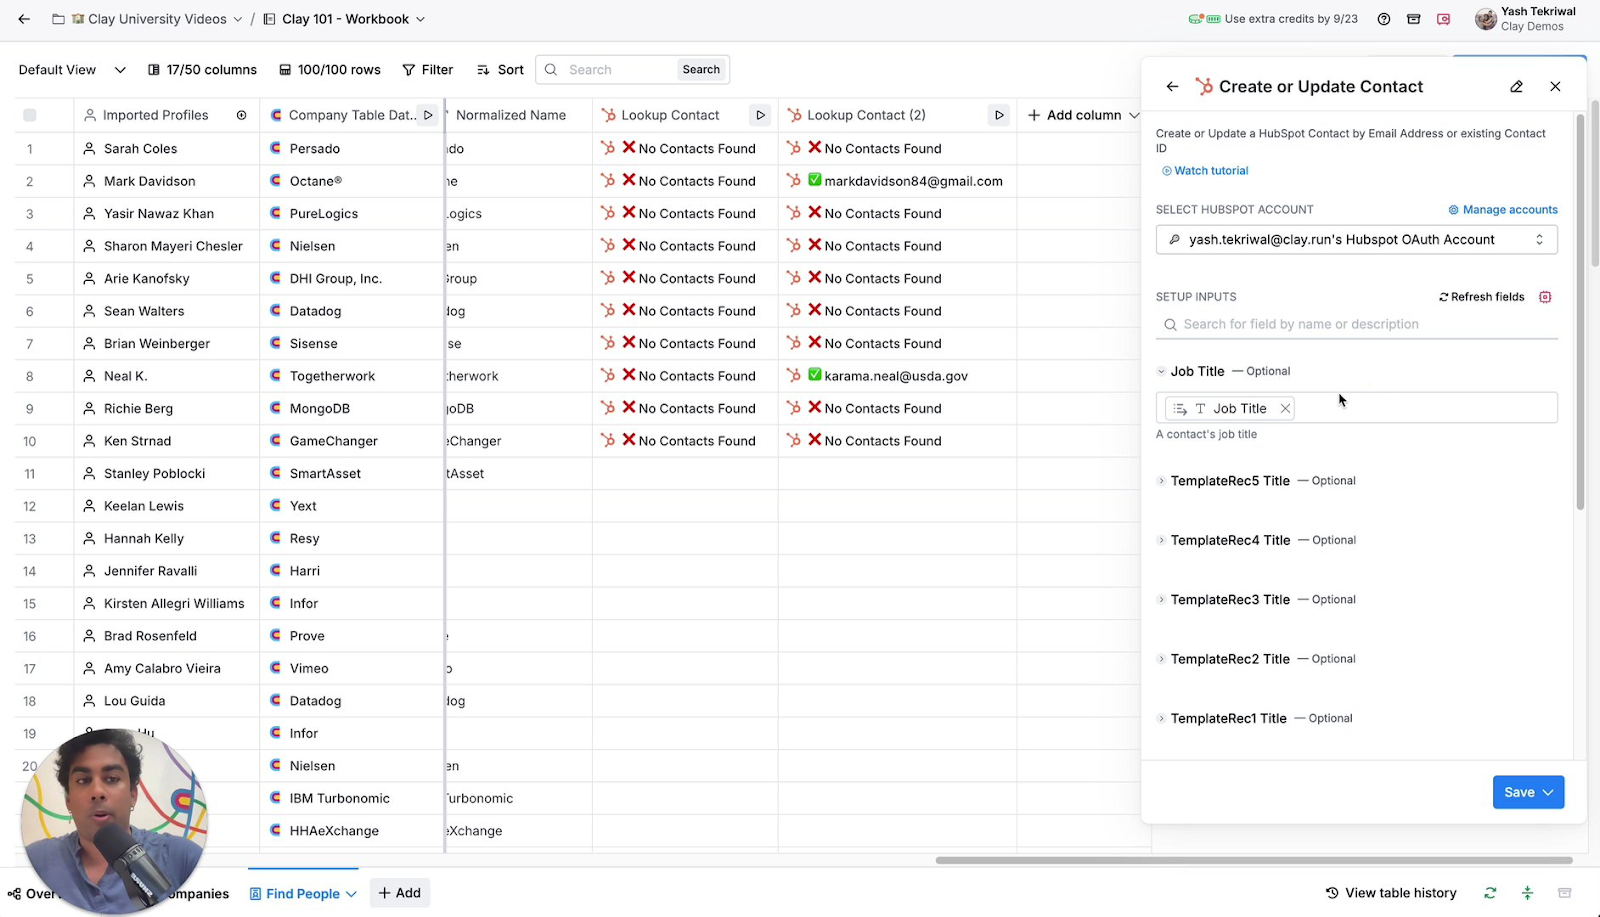Close the Create or Update Contact panel

click(x=1555, y=87)
